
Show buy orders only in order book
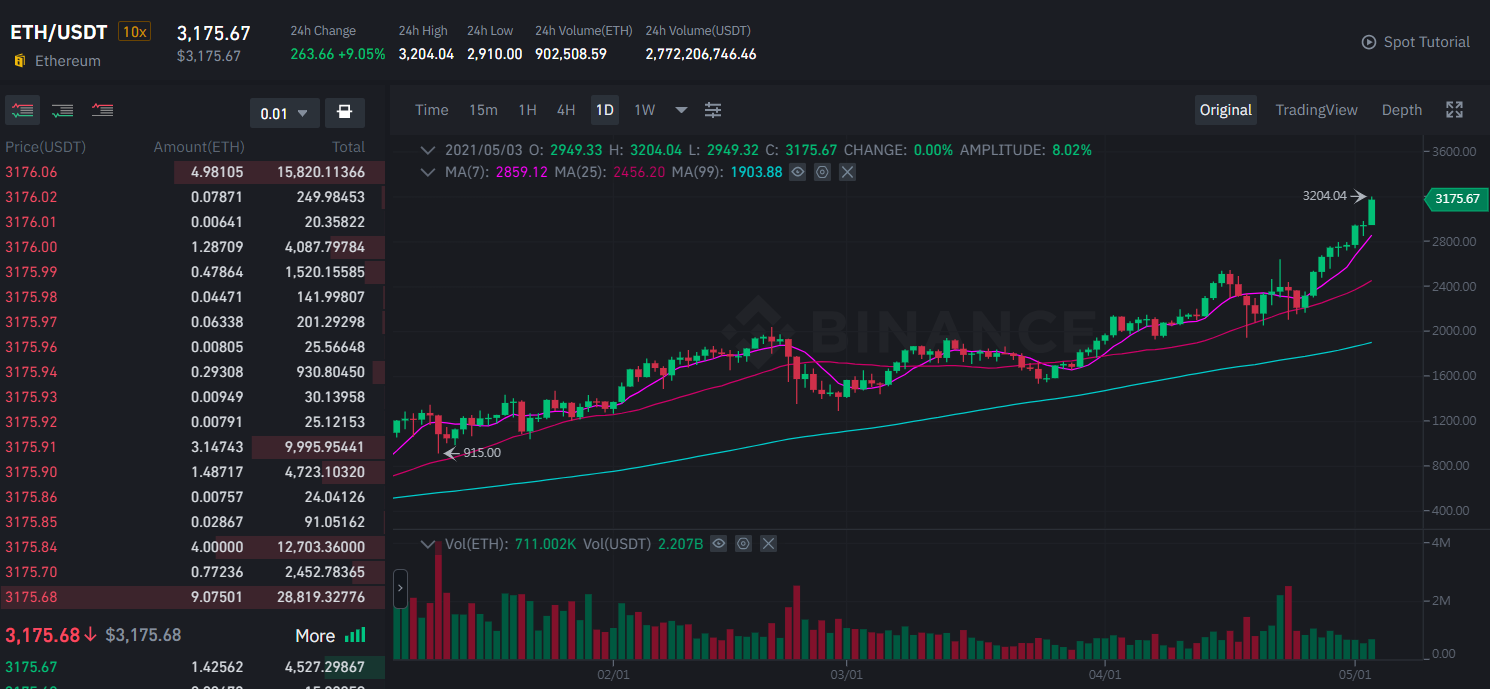pyautogui.click(x=63, y=110)
